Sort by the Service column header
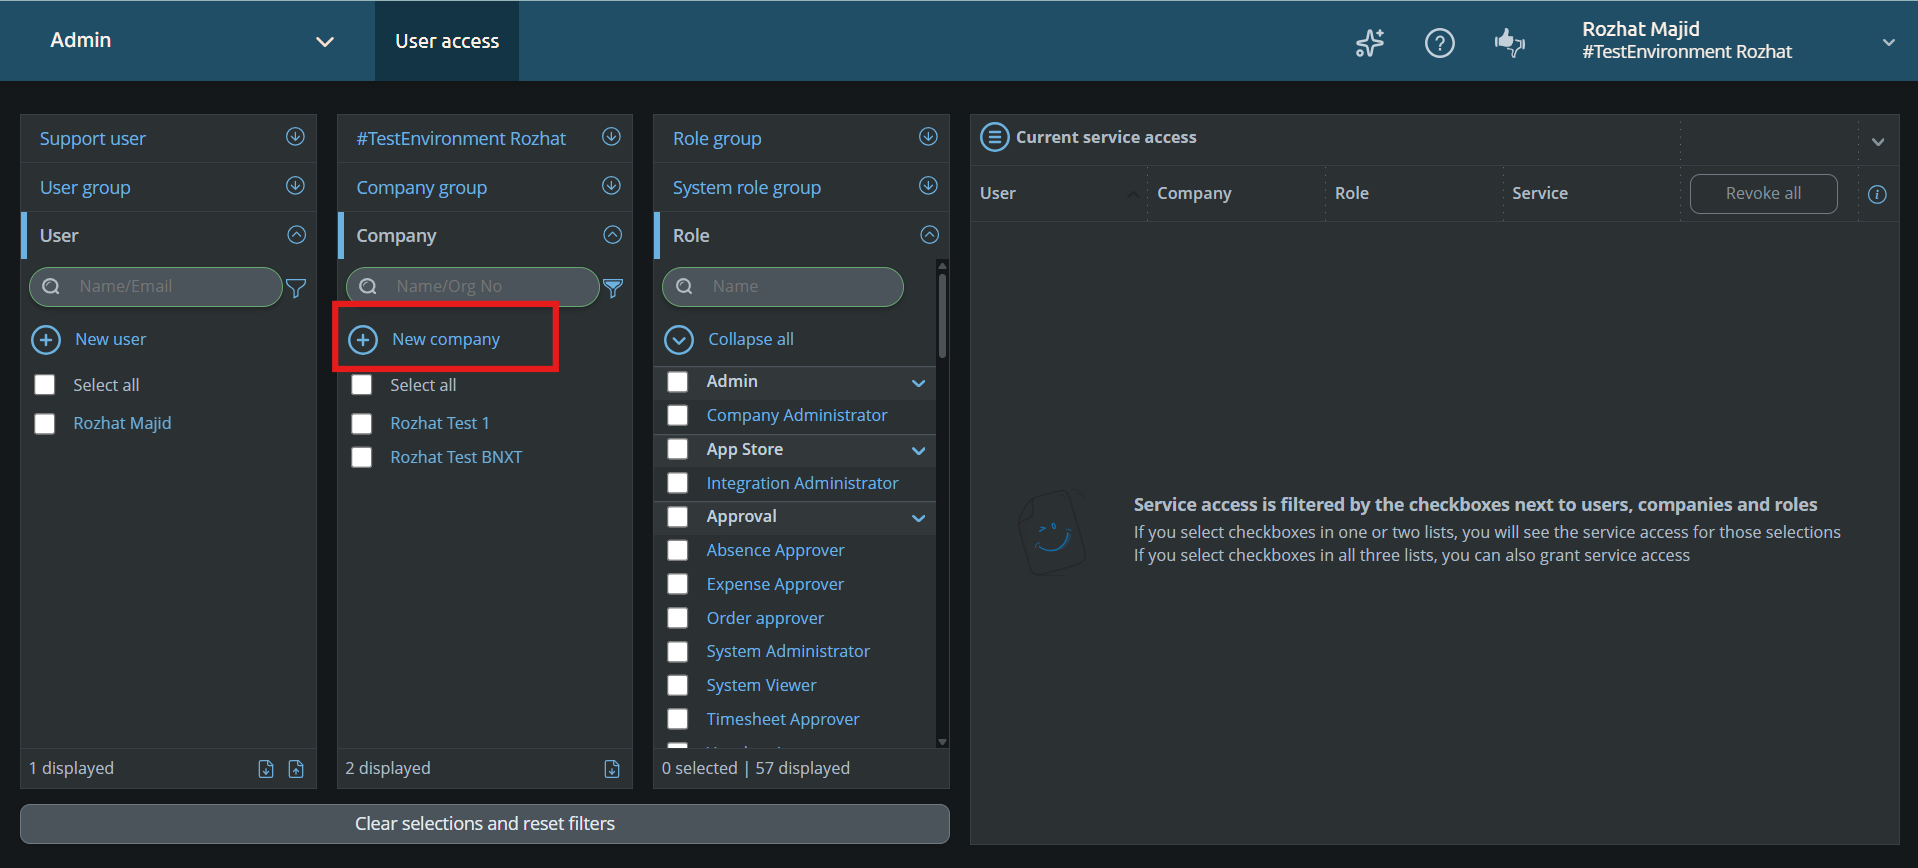 1540,194
